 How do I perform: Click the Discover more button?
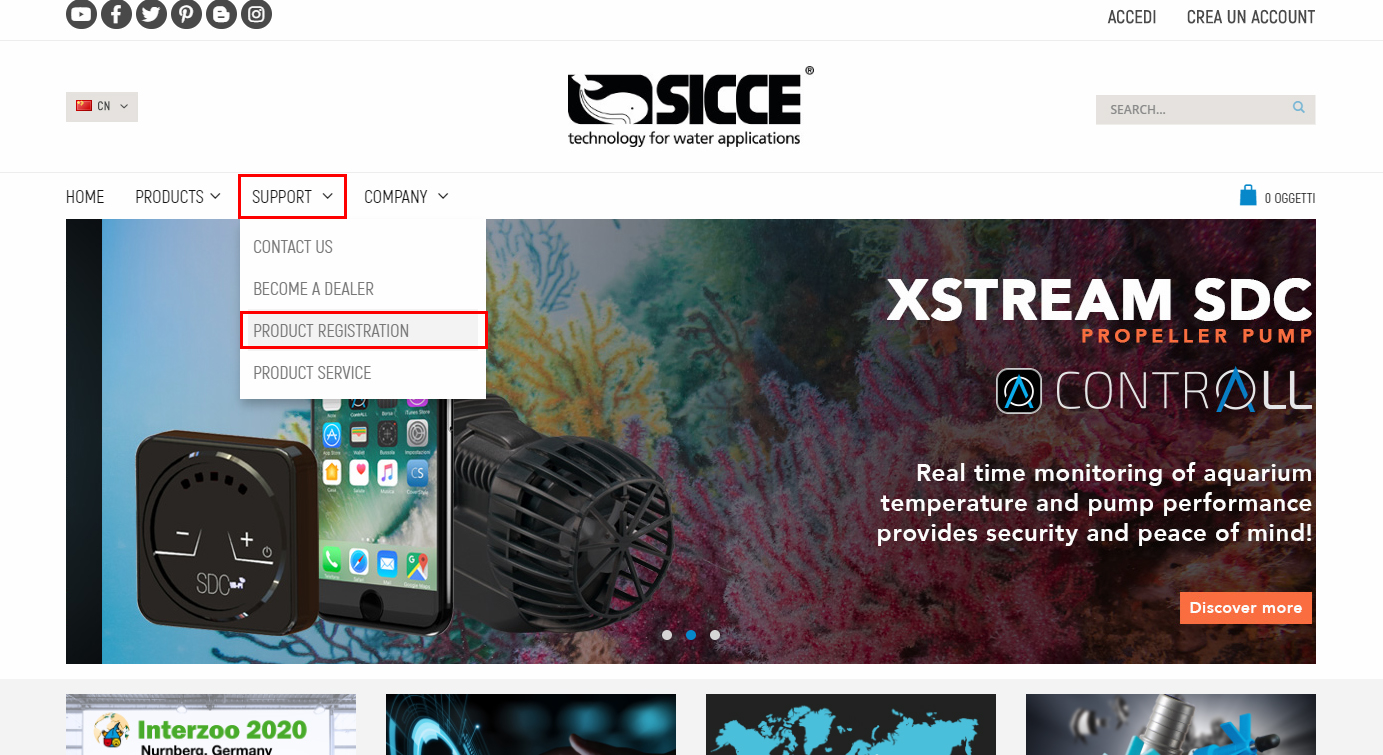click(1246, 608)
